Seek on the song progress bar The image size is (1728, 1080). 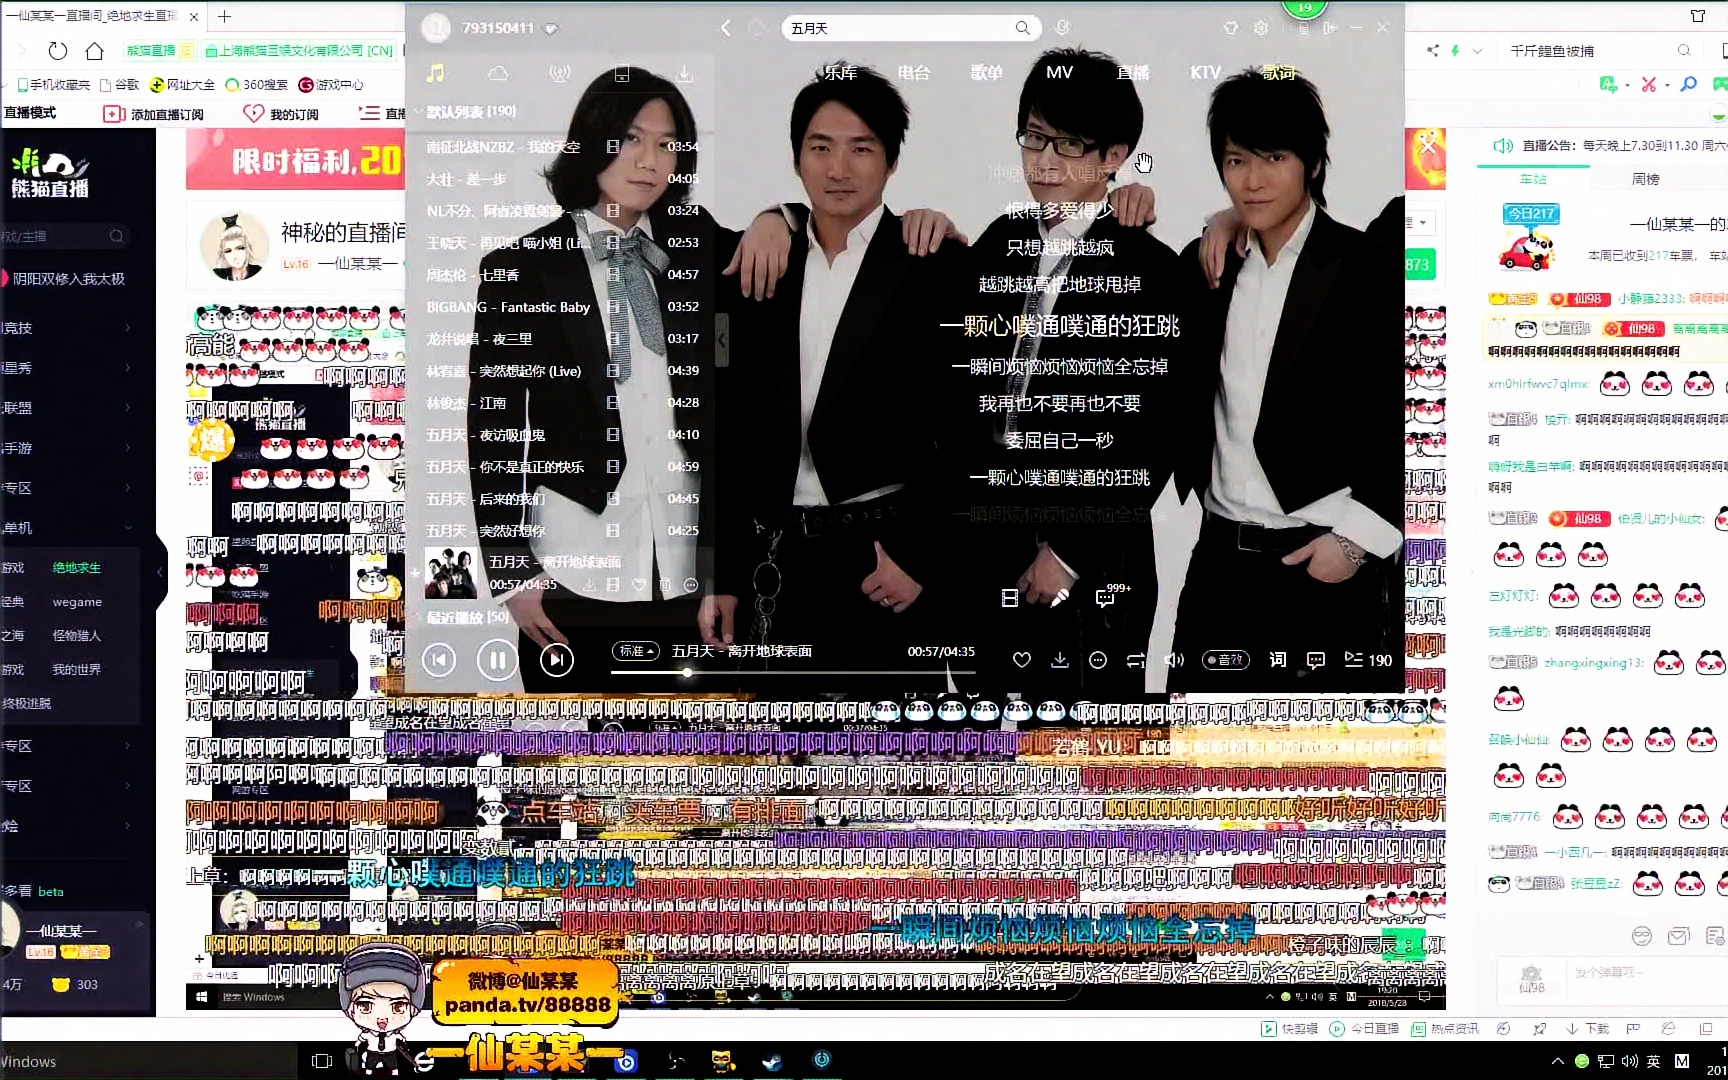click(x=792, y=672)
